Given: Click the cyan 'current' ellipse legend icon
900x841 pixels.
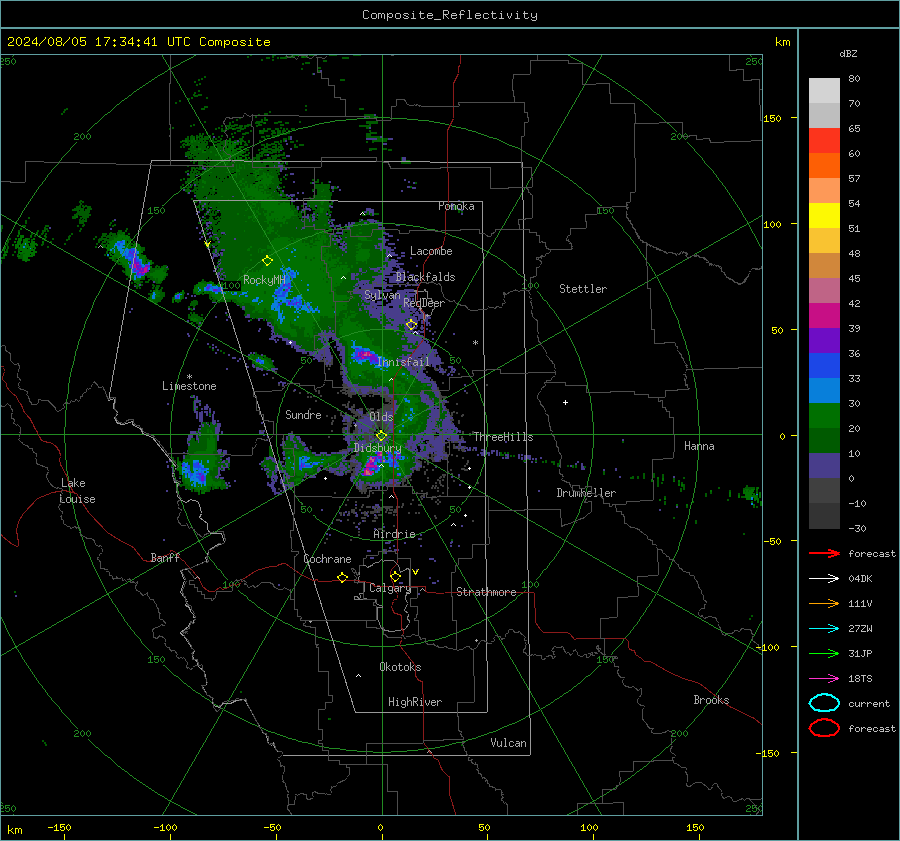Looking at the screenshot, I should pos(824,703).
